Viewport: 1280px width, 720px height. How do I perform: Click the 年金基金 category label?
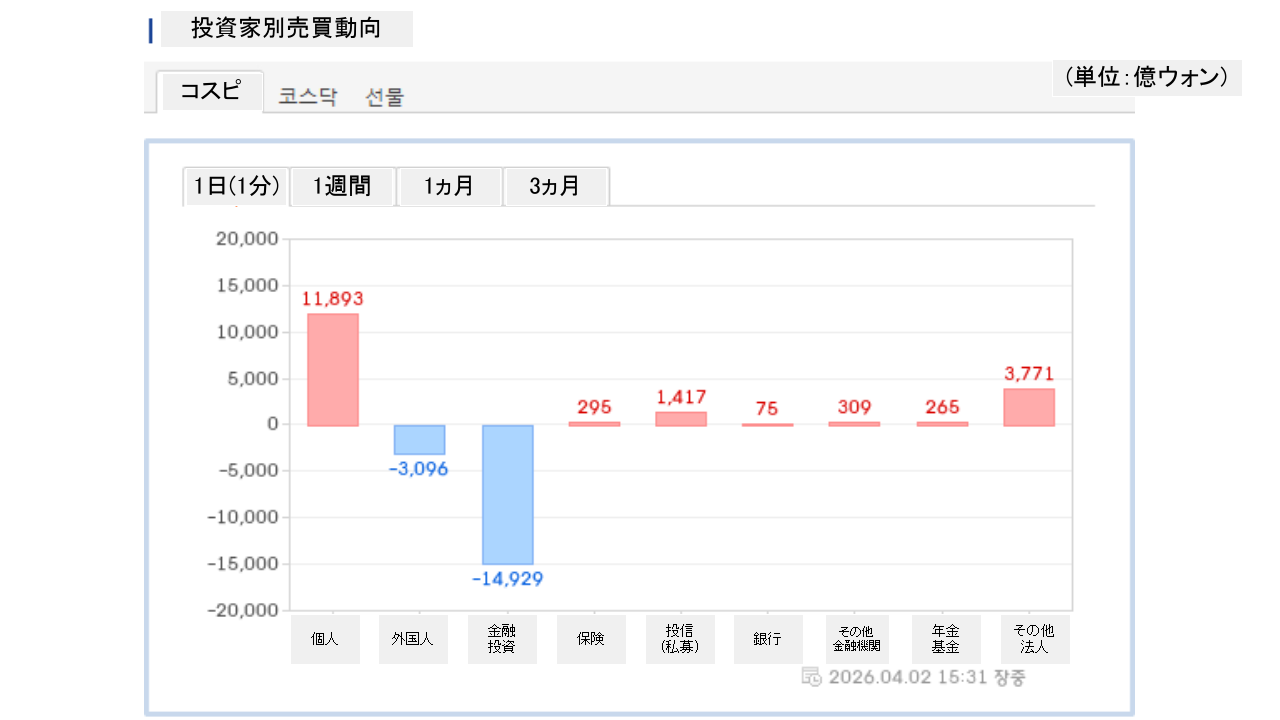click(945, 639)
